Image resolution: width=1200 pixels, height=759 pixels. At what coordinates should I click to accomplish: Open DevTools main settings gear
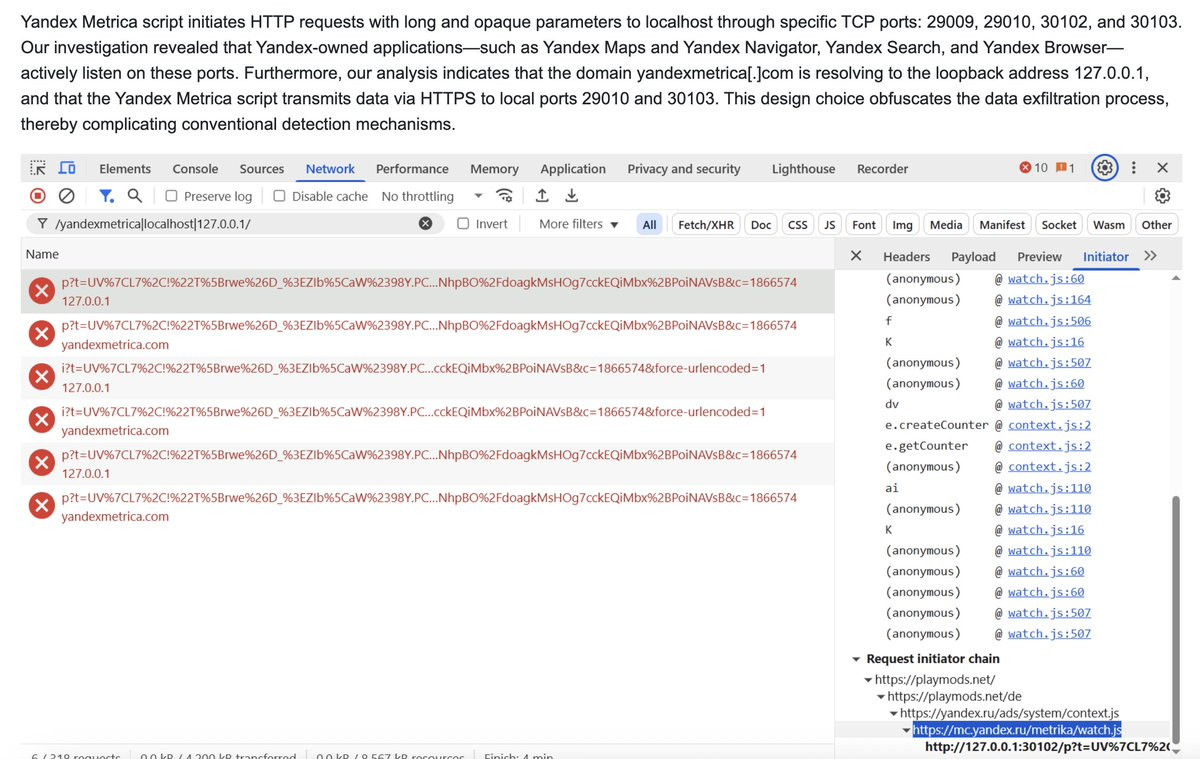coord(1104,168)
